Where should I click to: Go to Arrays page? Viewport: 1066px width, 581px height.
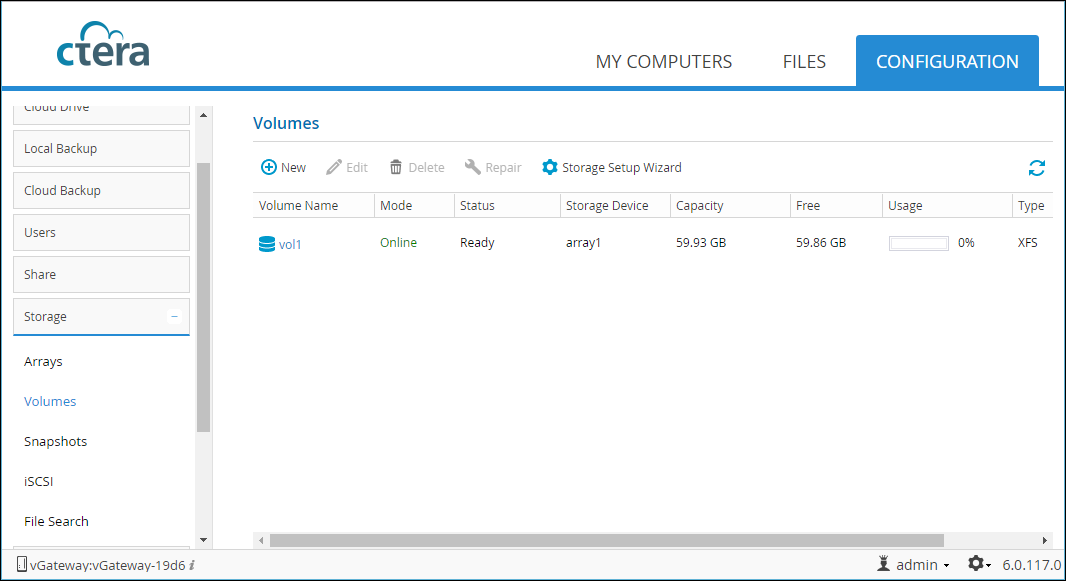(43, 362)
